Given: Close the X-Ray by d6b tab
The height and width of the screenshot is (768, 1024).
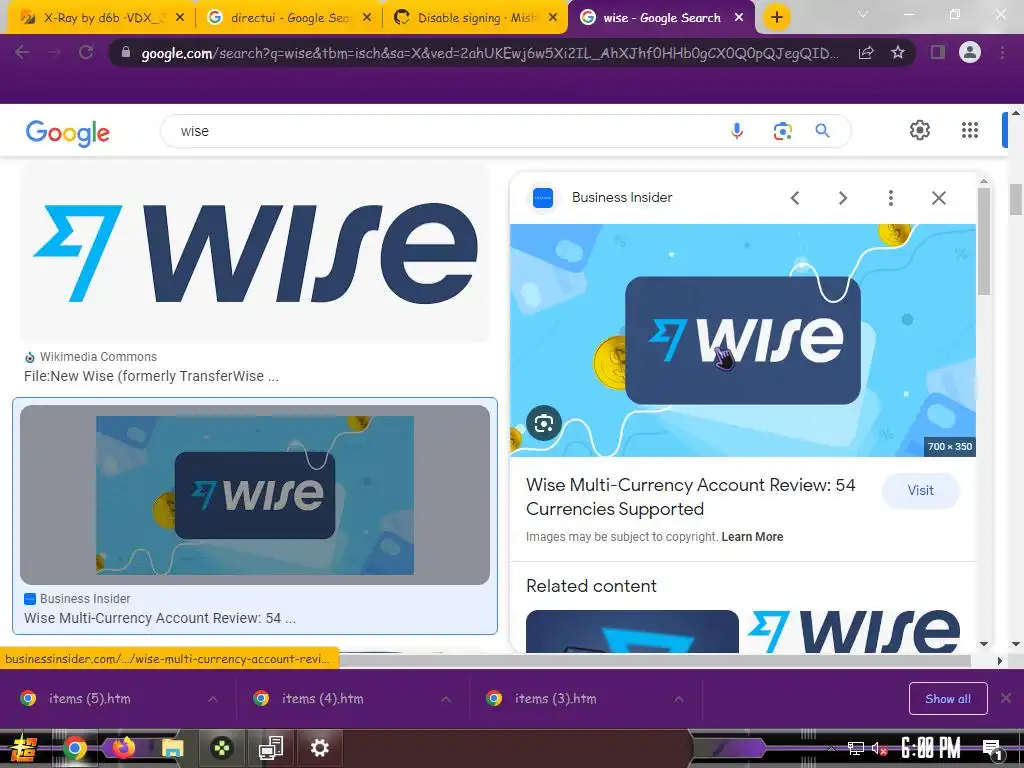Looking at the screenshot, I should (x=180, y=18).
